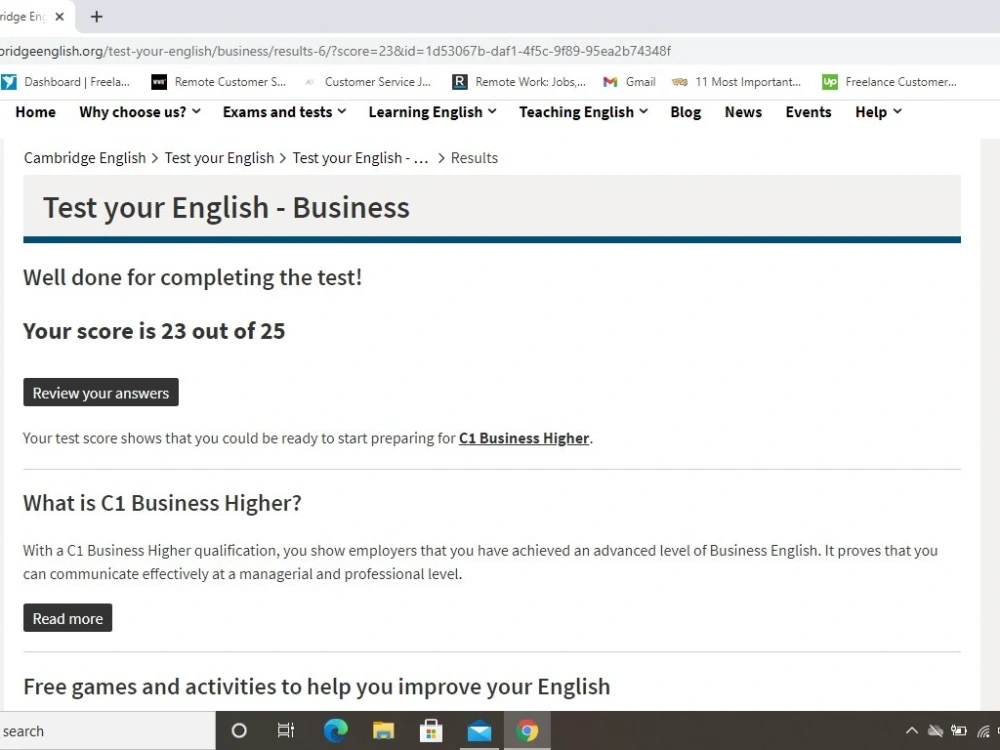Viewport: 1000px width, 750px height.
Task: Open the Upwork Freelance Customer bookmark
Action: 889,82
